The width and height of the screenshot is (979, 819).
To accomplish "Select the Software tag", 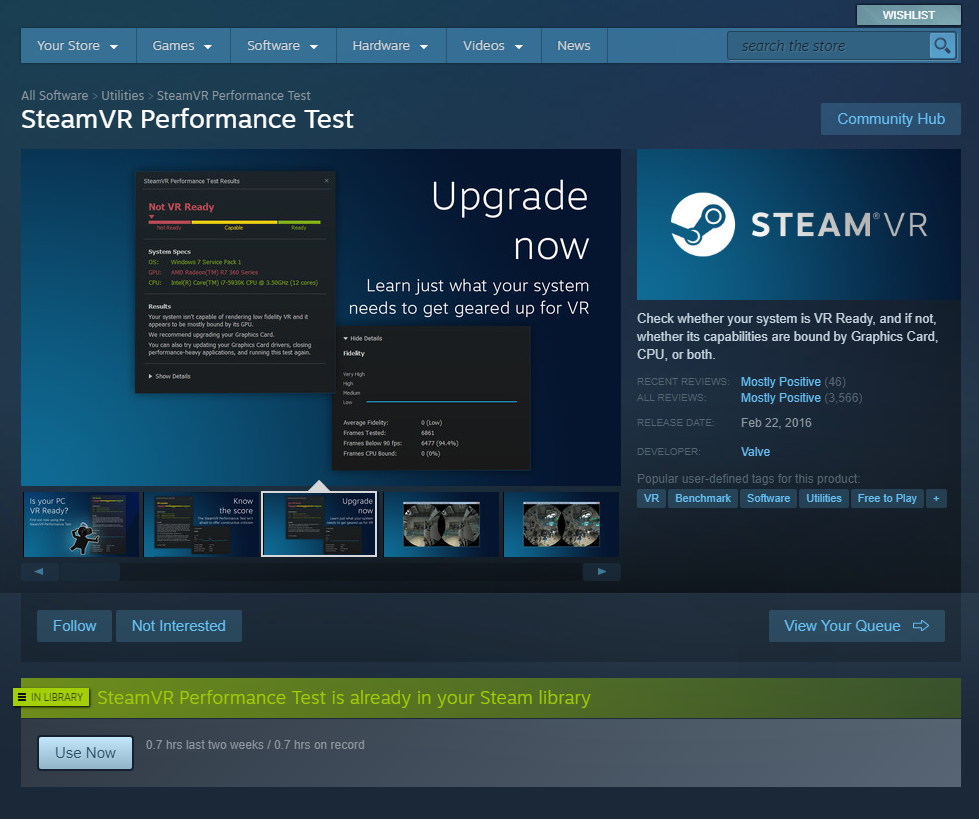I will [768, 498].
